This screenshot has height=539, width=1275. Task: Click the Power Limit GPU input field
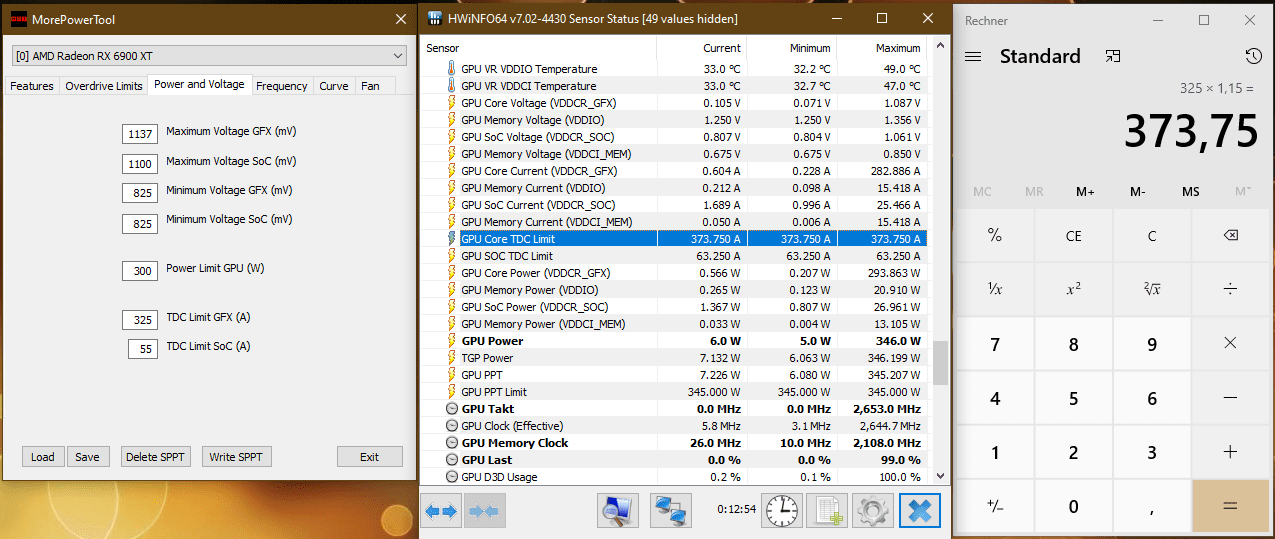click(x=141, y=271)
